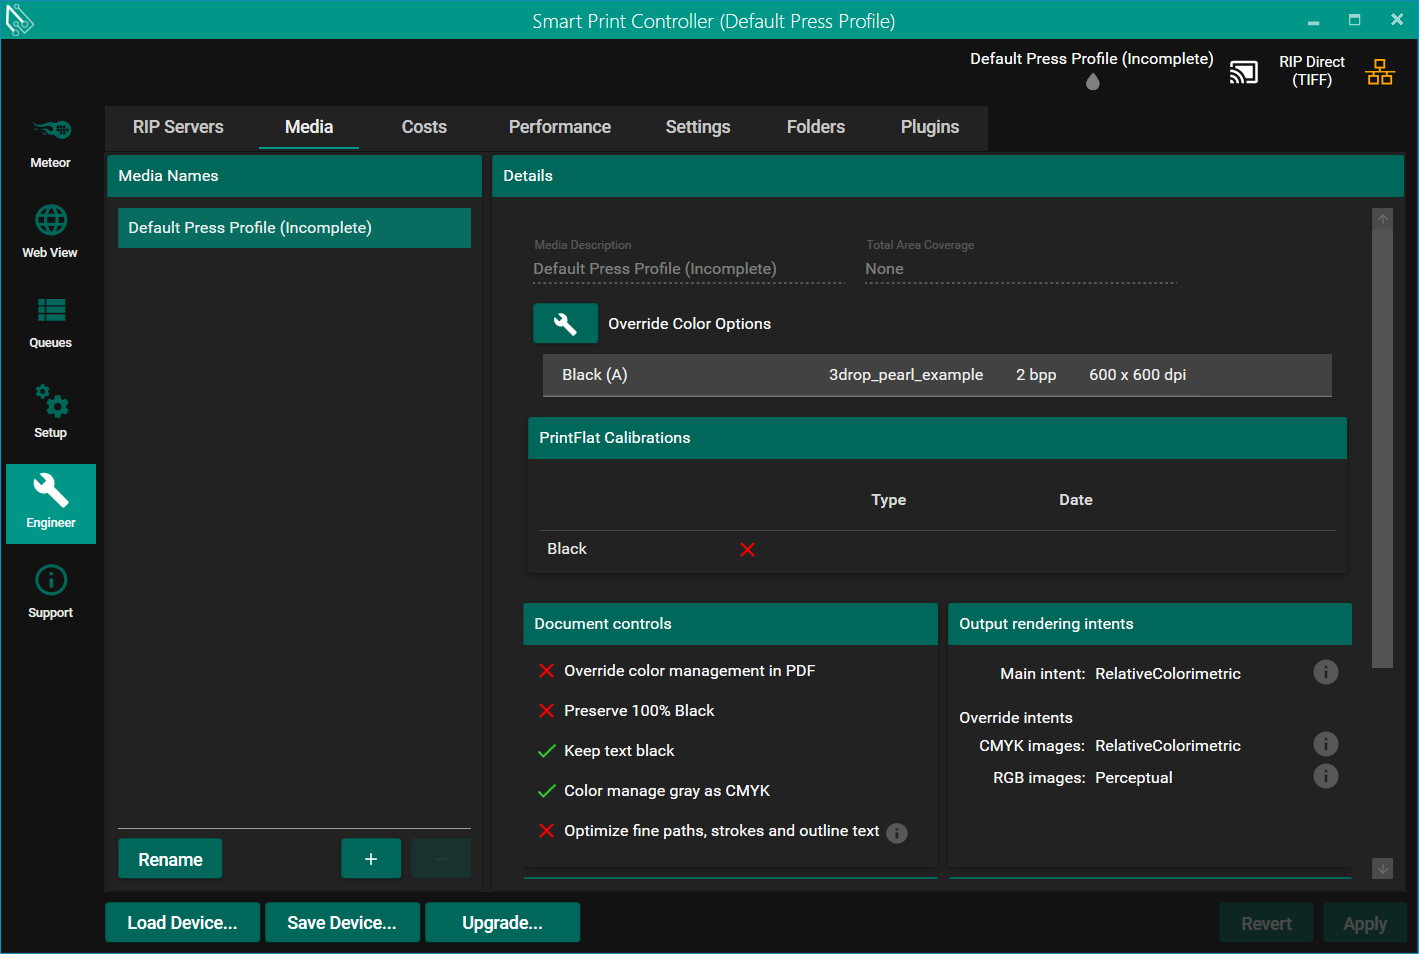
Task: Click info icon beside Optimize fine paths
Action: coord(897,833)
